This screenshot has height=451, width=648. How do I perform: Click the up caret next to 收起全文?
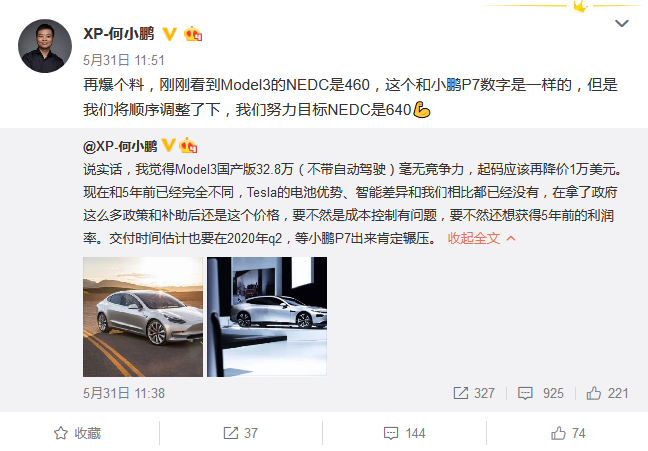click(x=511, y=239)
